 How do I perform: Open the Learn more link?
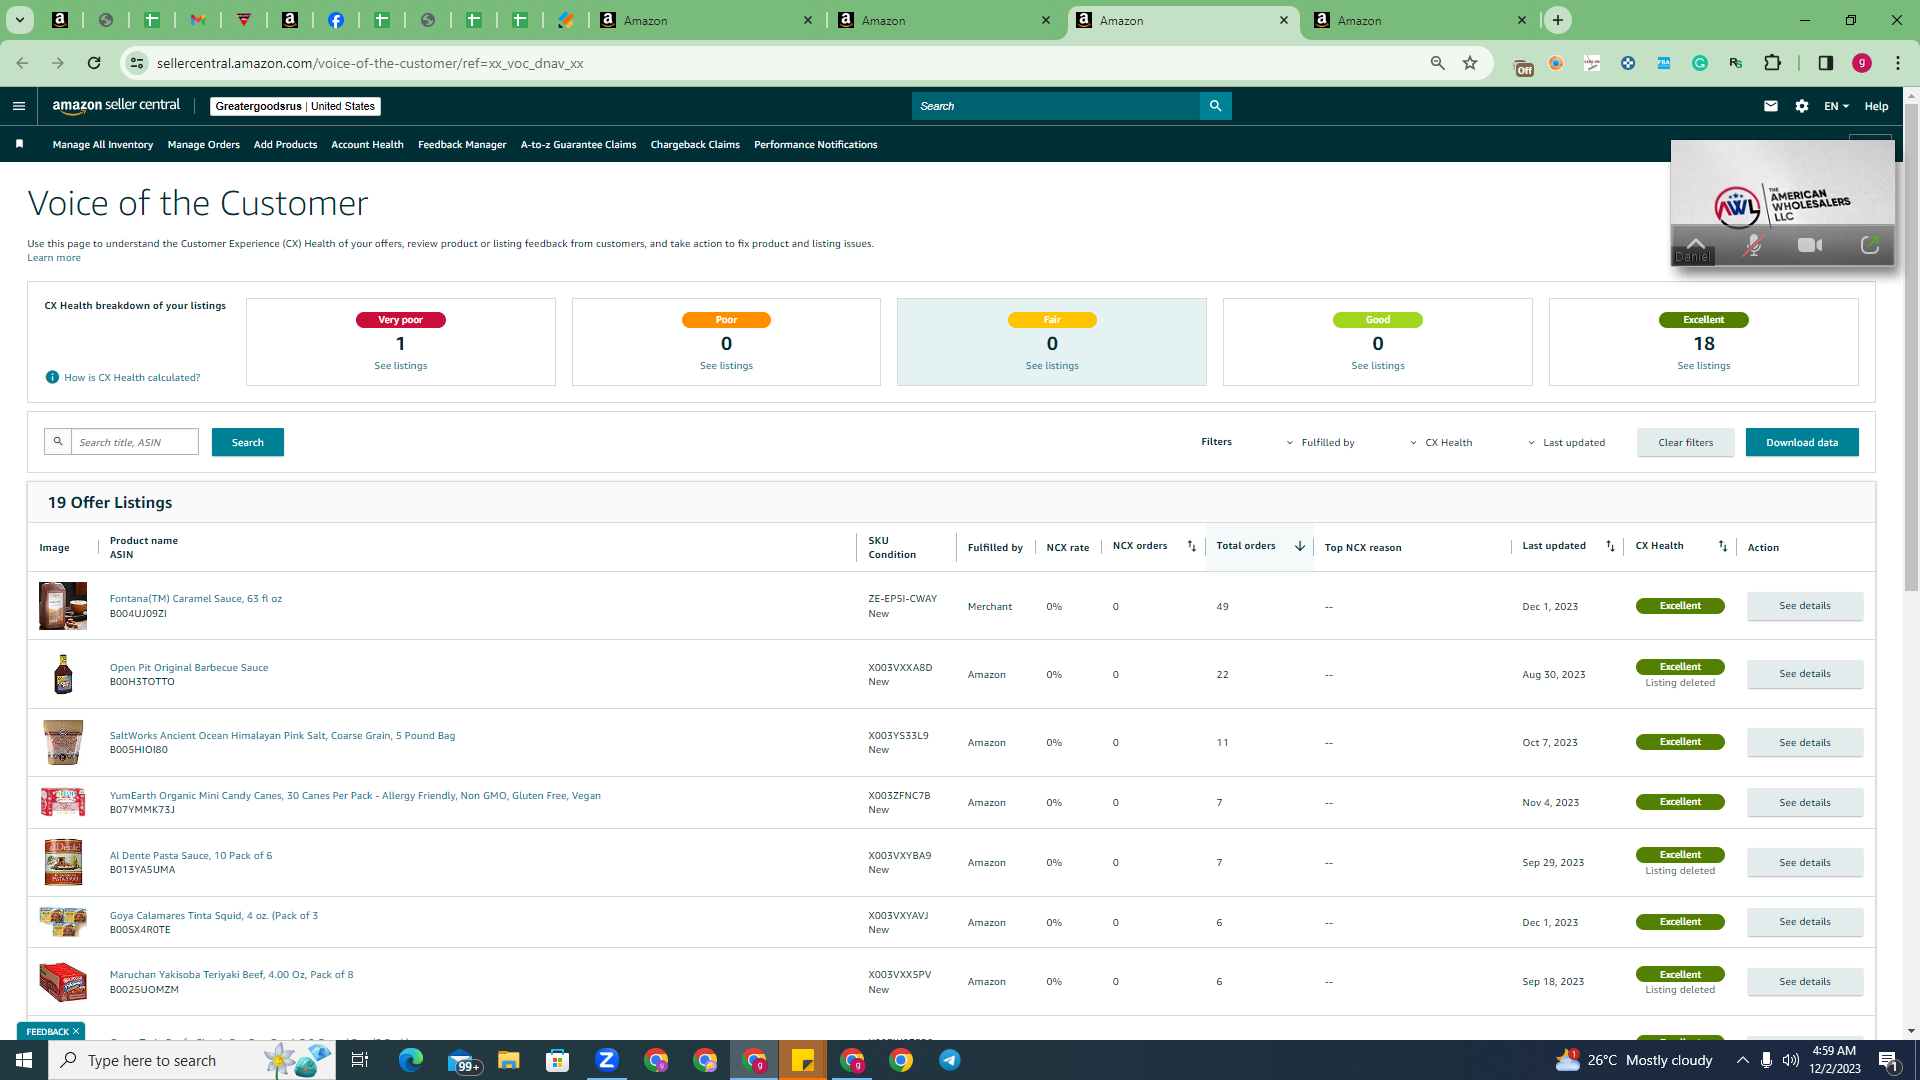point(54,258)
